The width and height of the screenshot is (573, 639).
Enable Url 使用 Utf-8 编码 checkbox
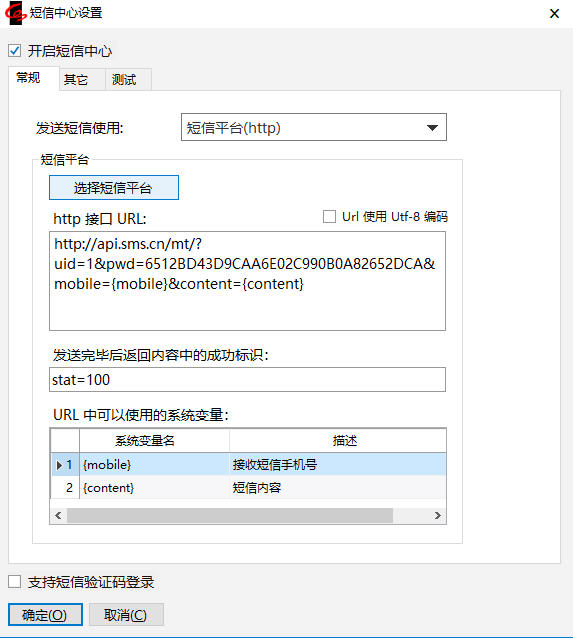(x=329, y=216)
